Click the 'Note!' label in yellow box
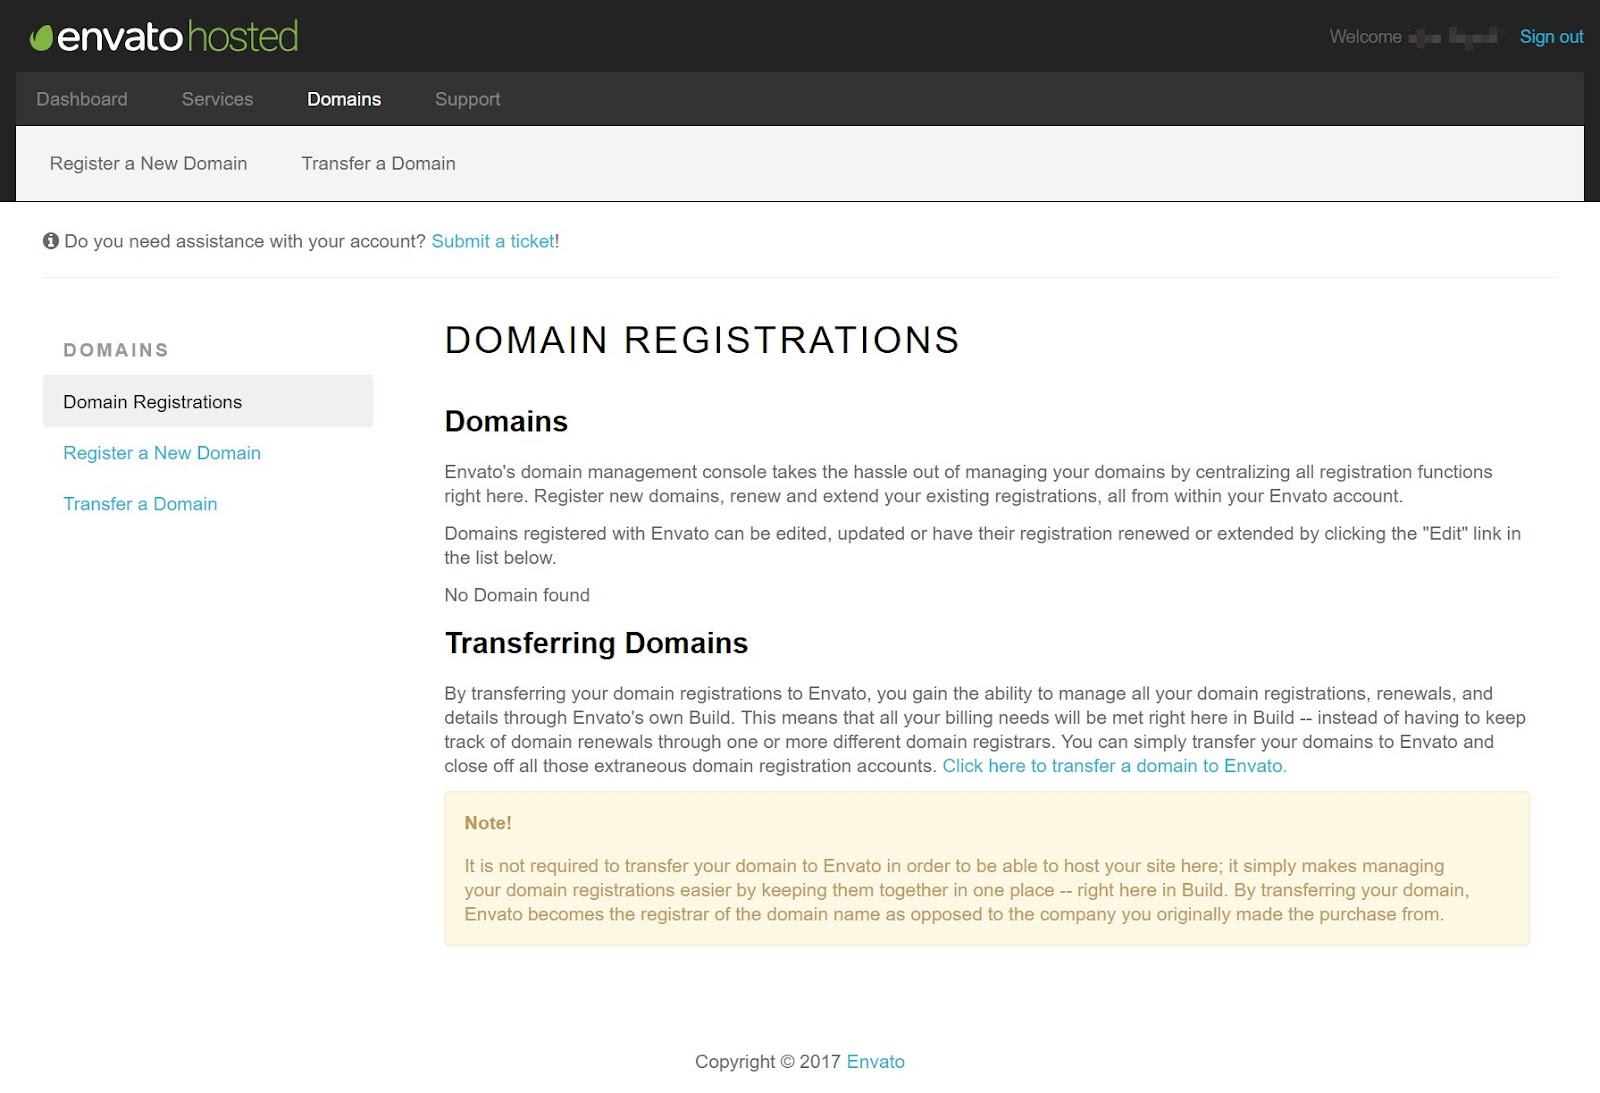 pos(488,823)
